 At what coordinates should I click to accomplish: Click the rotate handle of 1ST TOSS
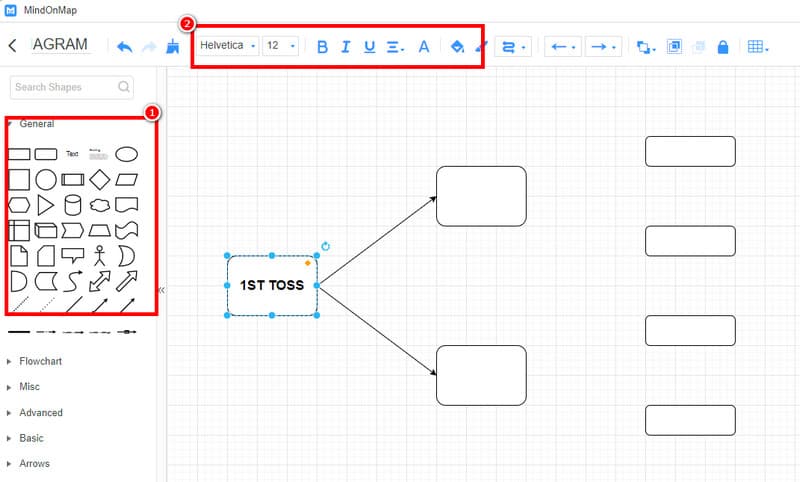pyautogui.click(x=326, y=246)
